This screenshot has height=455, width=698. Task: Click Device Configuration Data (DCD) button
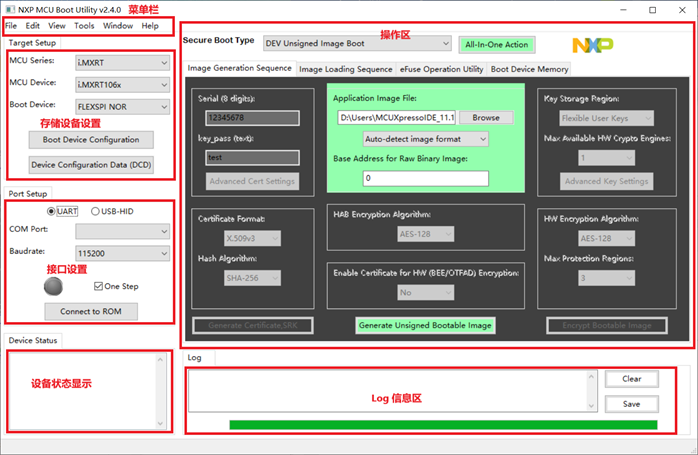91,165
